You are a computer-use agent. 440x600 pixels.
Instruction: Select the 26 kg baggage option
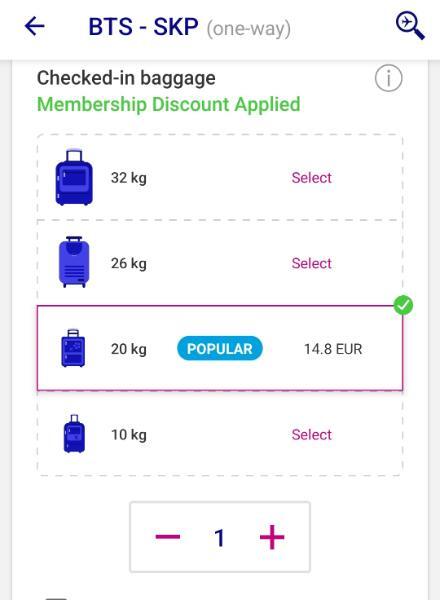[x=311, y=263]
